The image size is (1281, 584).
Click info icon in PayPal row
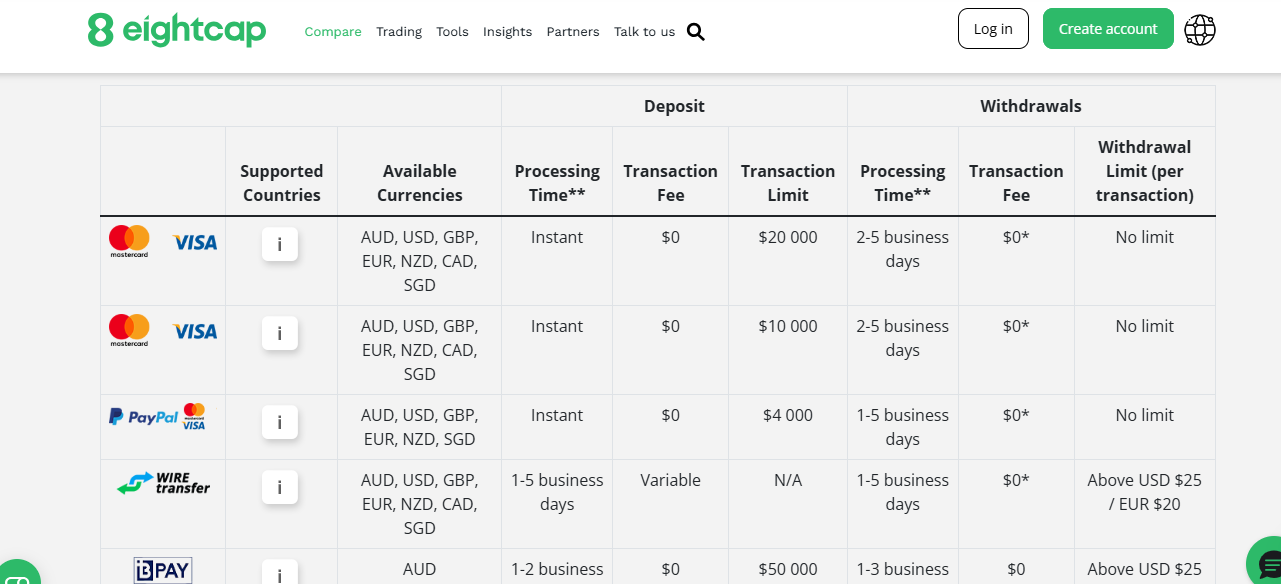point(280,422)
